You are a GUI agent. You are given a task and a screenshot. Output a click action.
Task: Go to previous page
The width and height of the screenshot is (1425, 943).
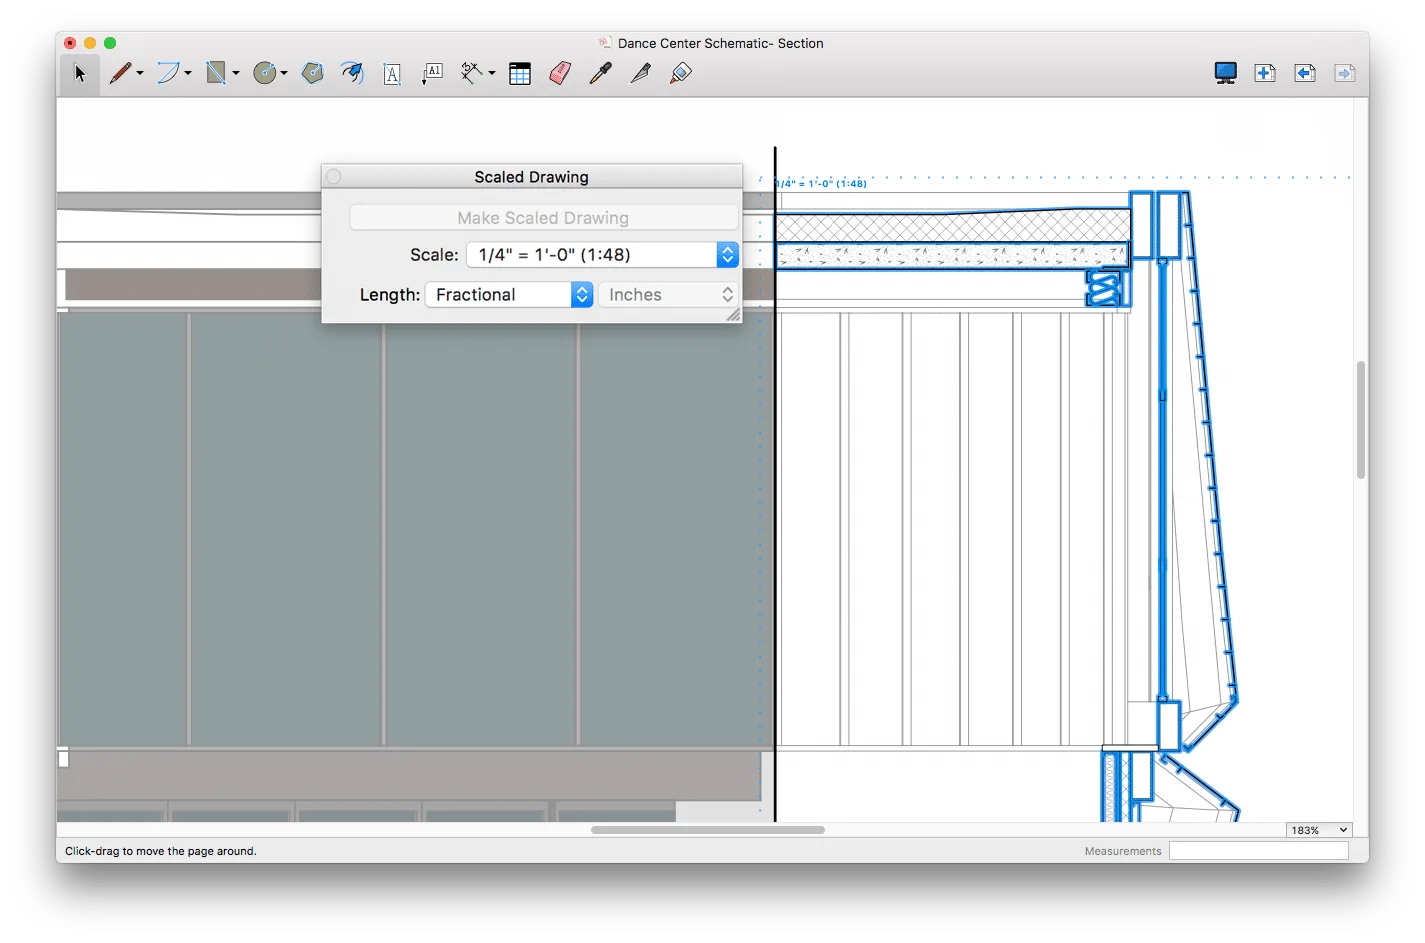[x=1305, y=73]
